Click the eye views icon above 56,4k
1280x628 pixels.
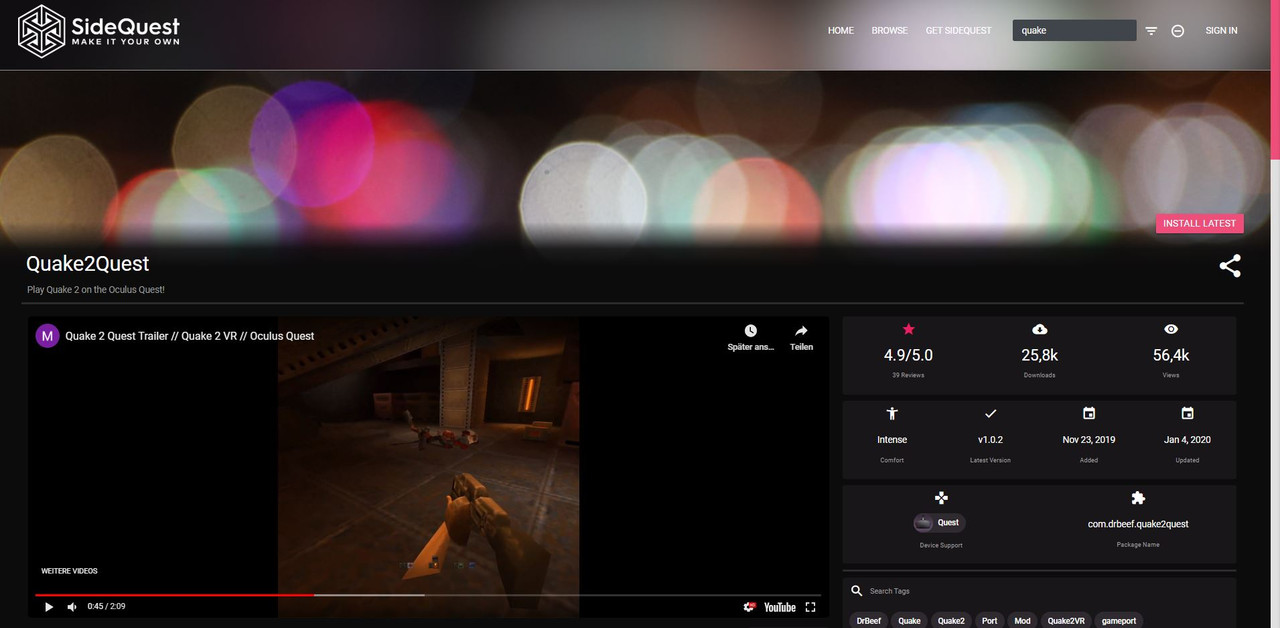coord(1171,329)
